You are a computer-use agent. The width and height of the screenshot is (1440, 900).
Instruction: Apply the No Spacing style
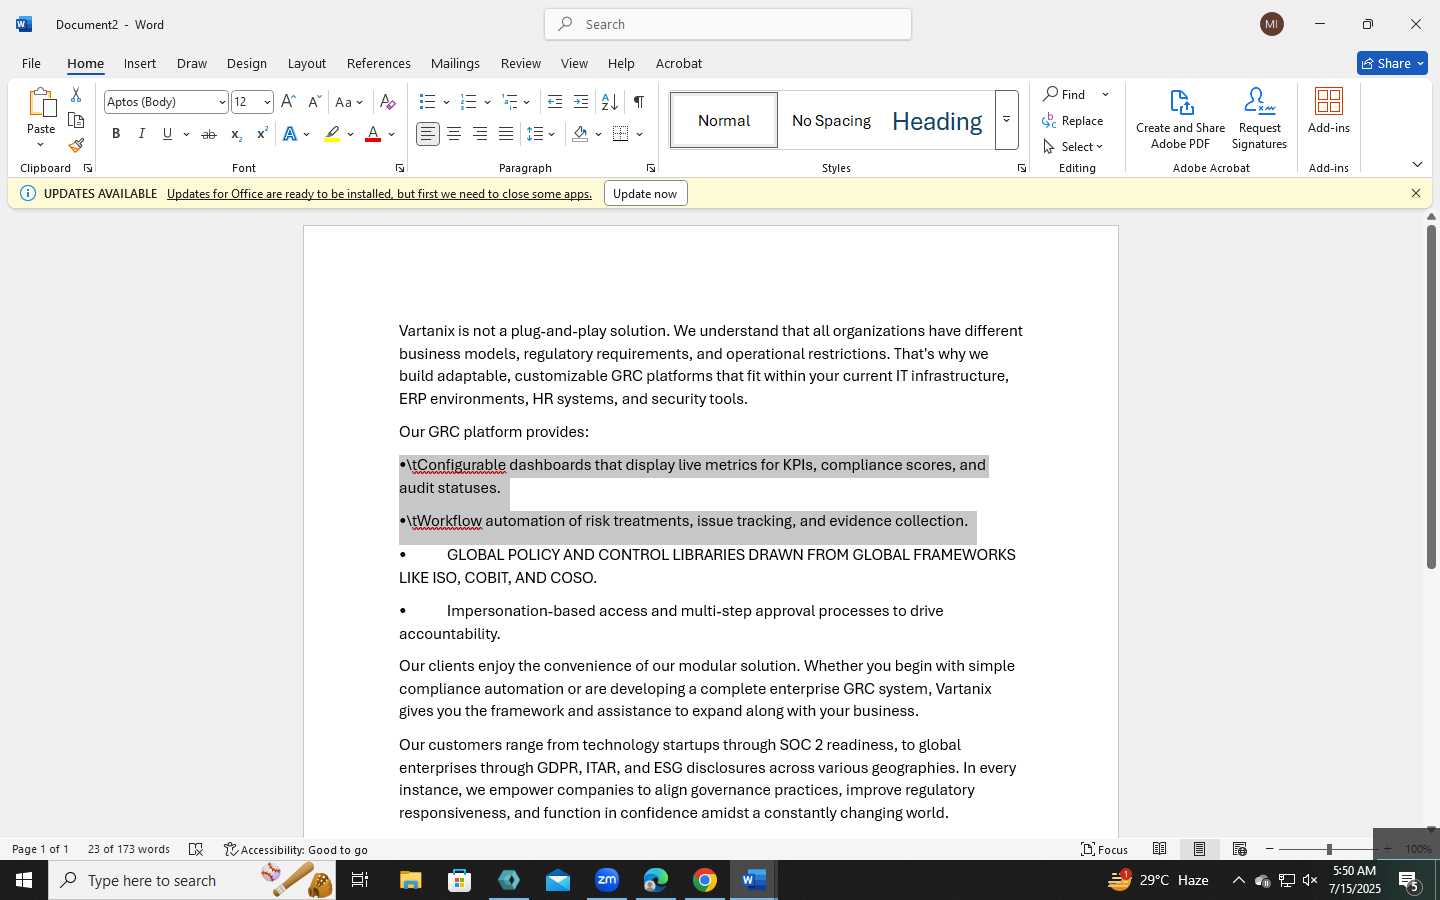click(x=831, y=120)
